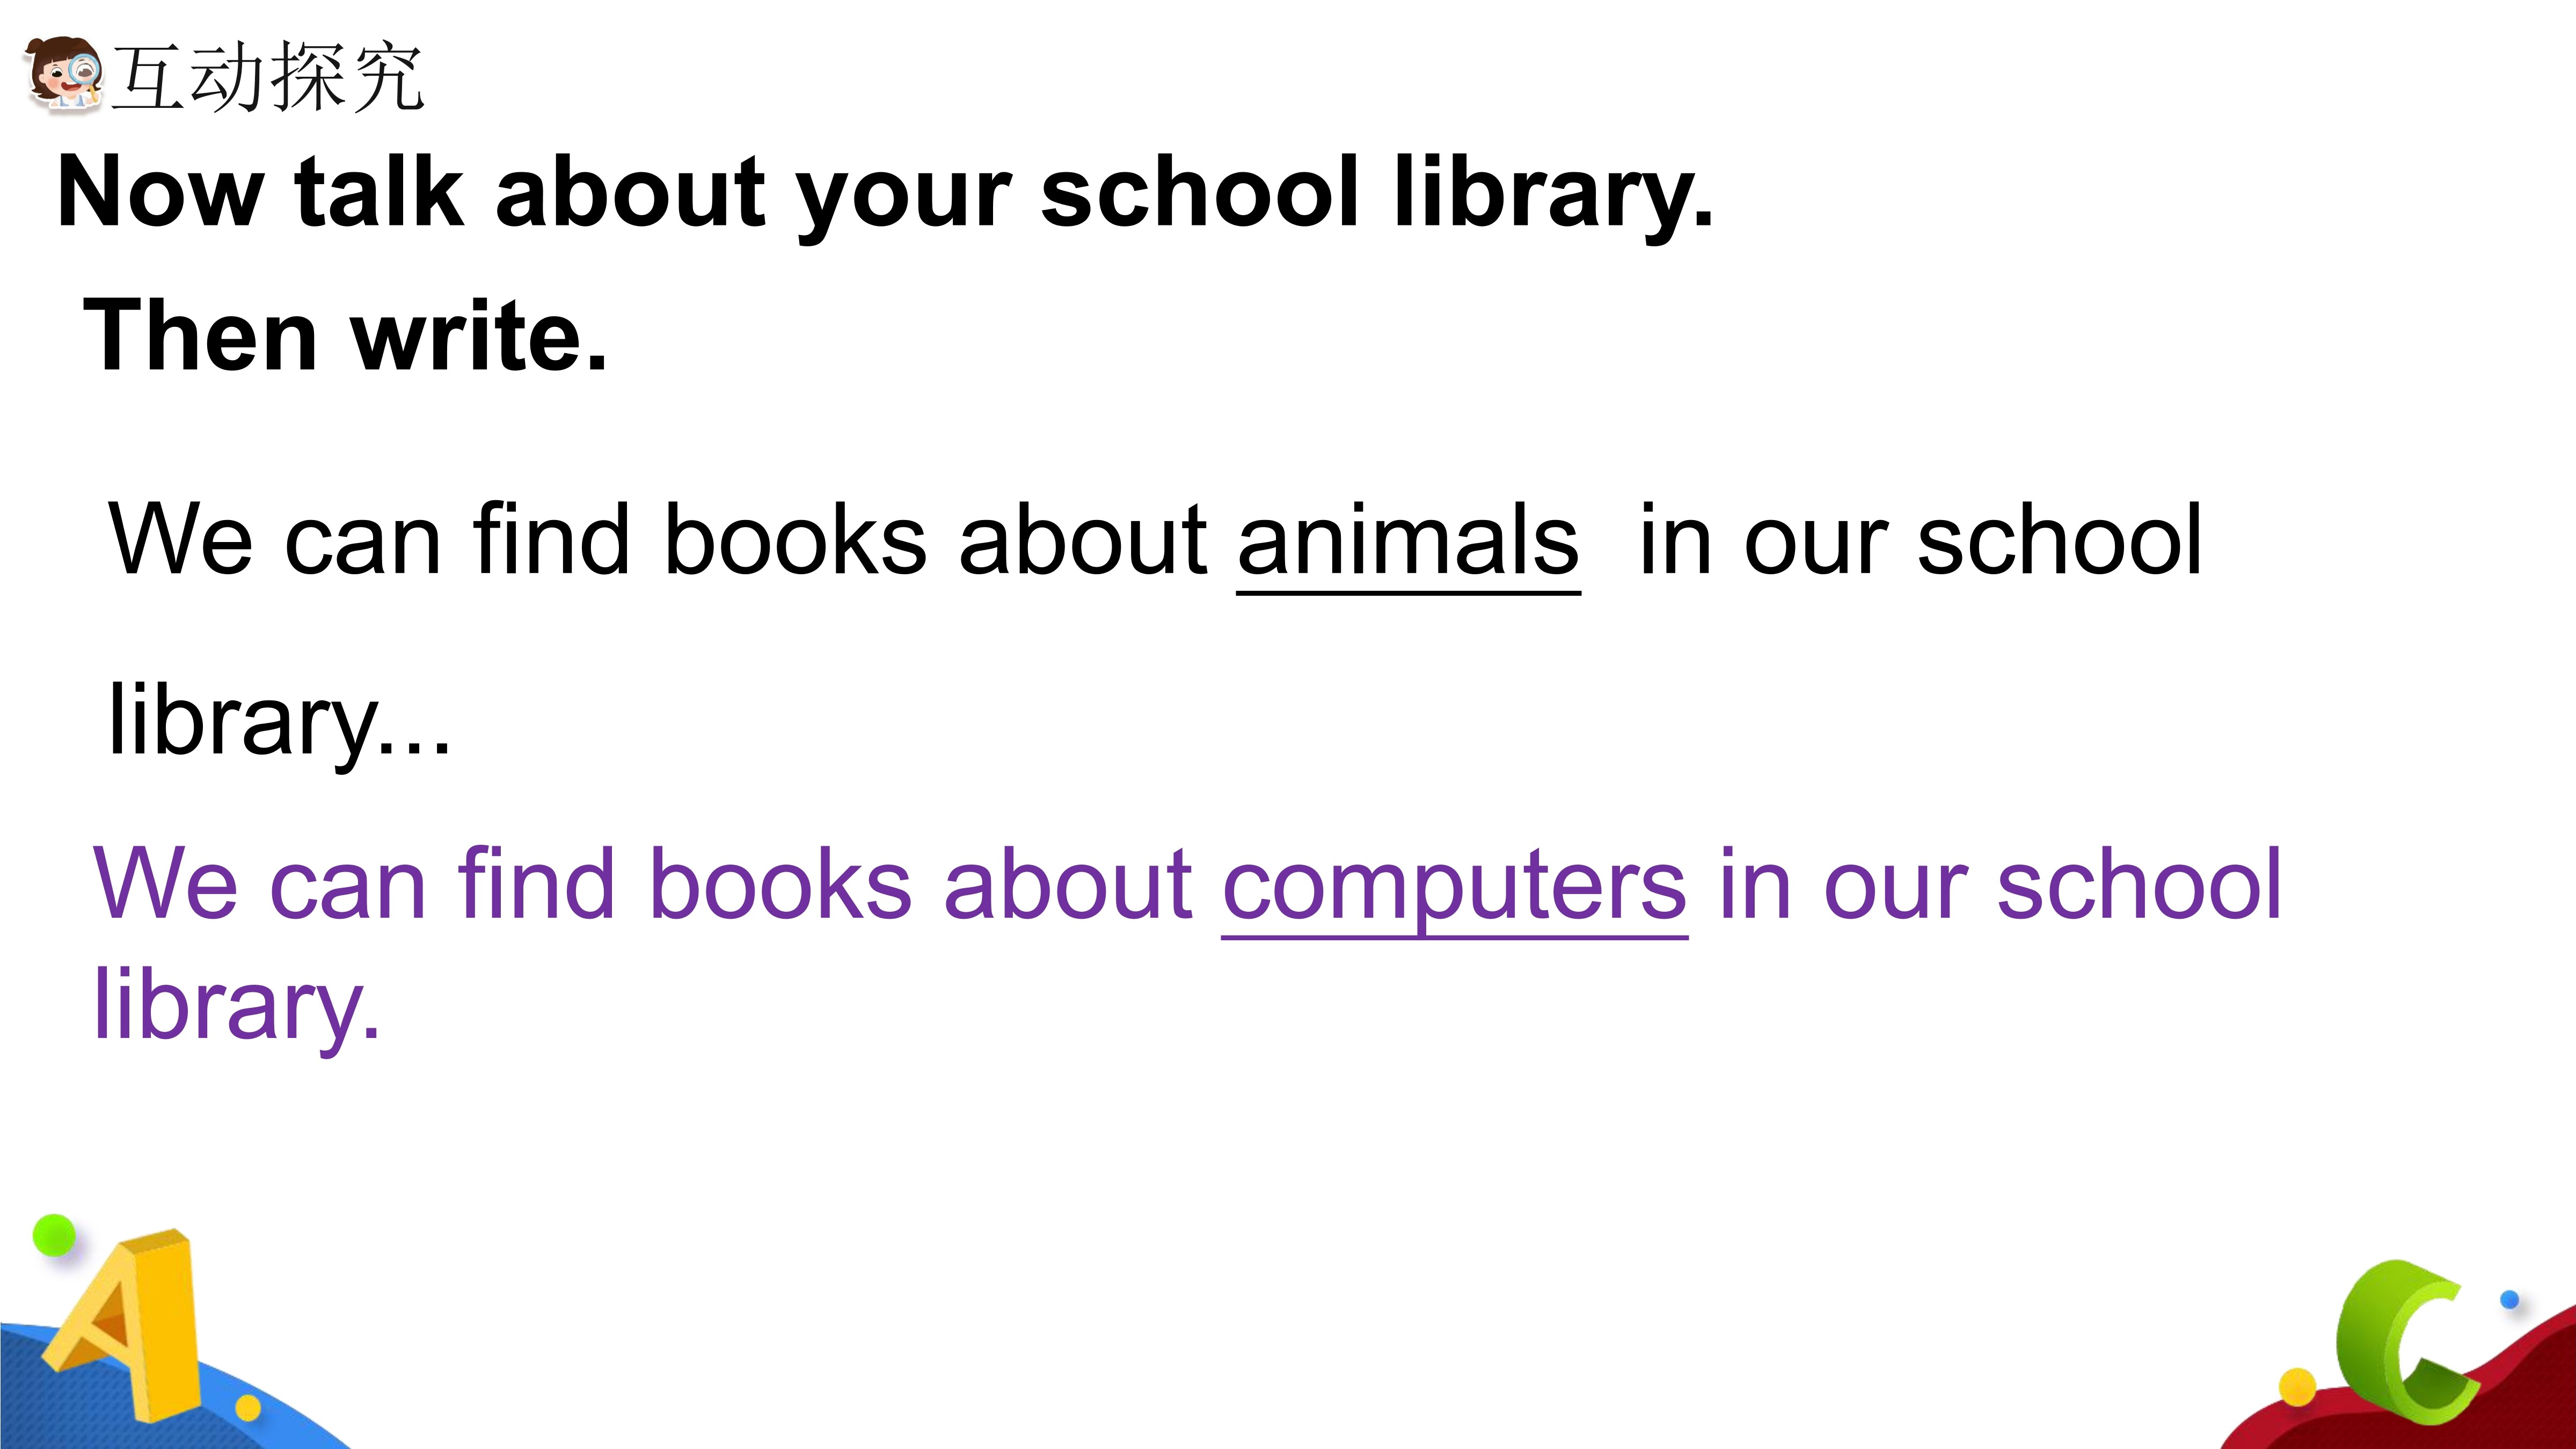
Task: Click the black word library... ending
Action: pyautogui.click(x=280, y=720)
